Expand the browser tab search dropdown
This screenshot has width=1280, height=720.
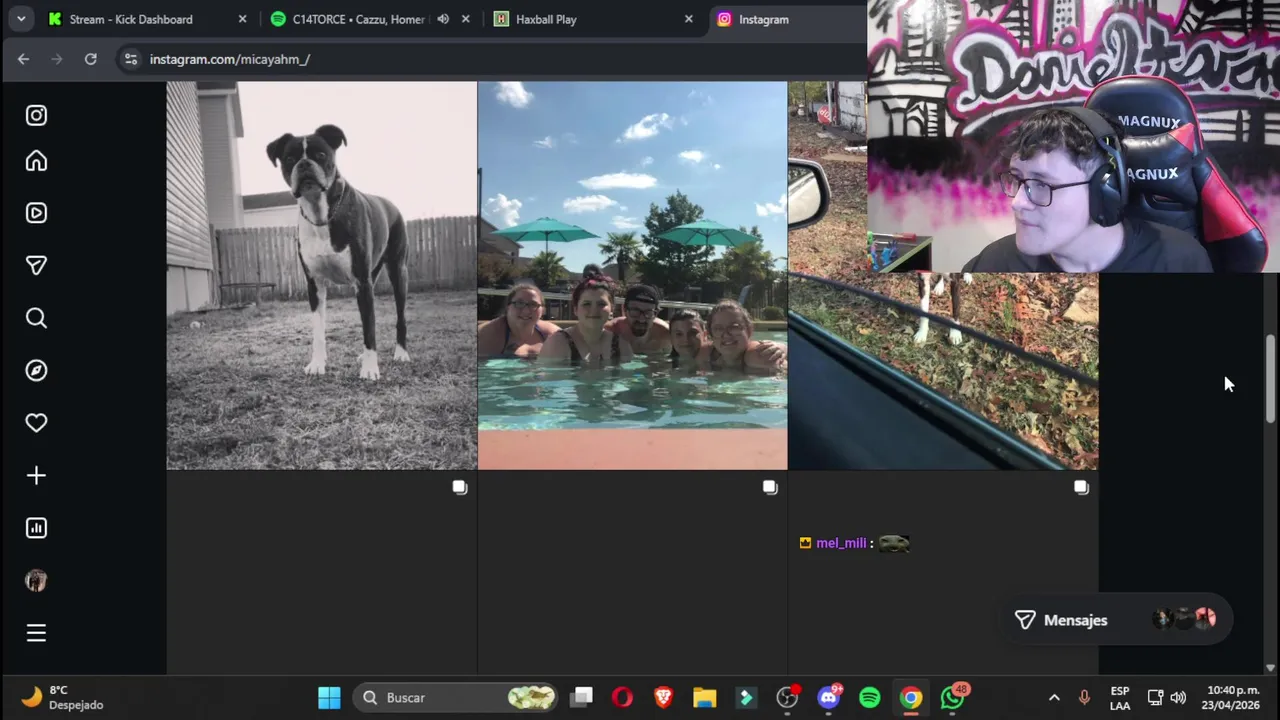tap(20, 19)
